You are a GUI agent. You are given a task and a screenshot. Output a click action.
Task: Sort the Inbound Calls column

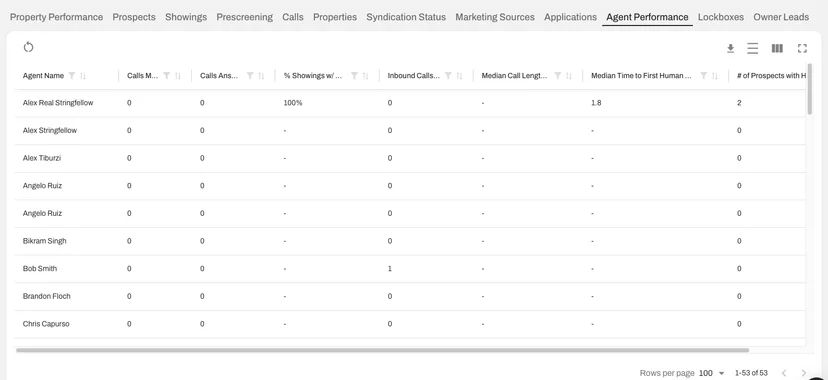pos(459,76)
